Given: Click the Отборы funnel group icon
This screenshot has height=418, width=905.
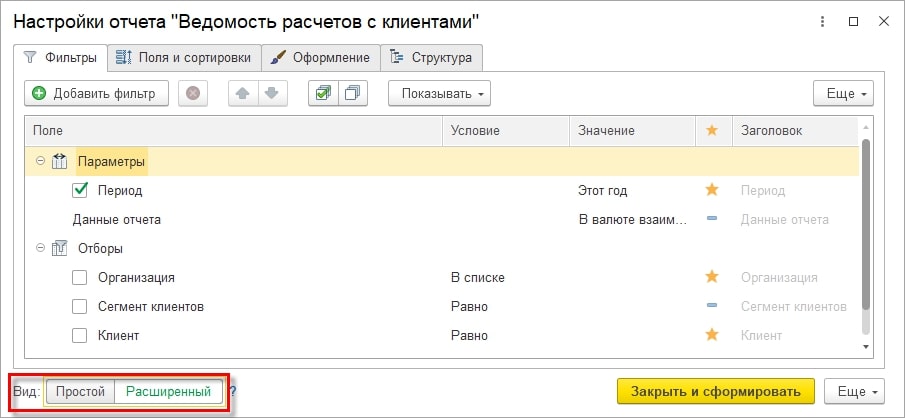Looking at the screenshot, I should pyautogui.click(x=59, y=248).
